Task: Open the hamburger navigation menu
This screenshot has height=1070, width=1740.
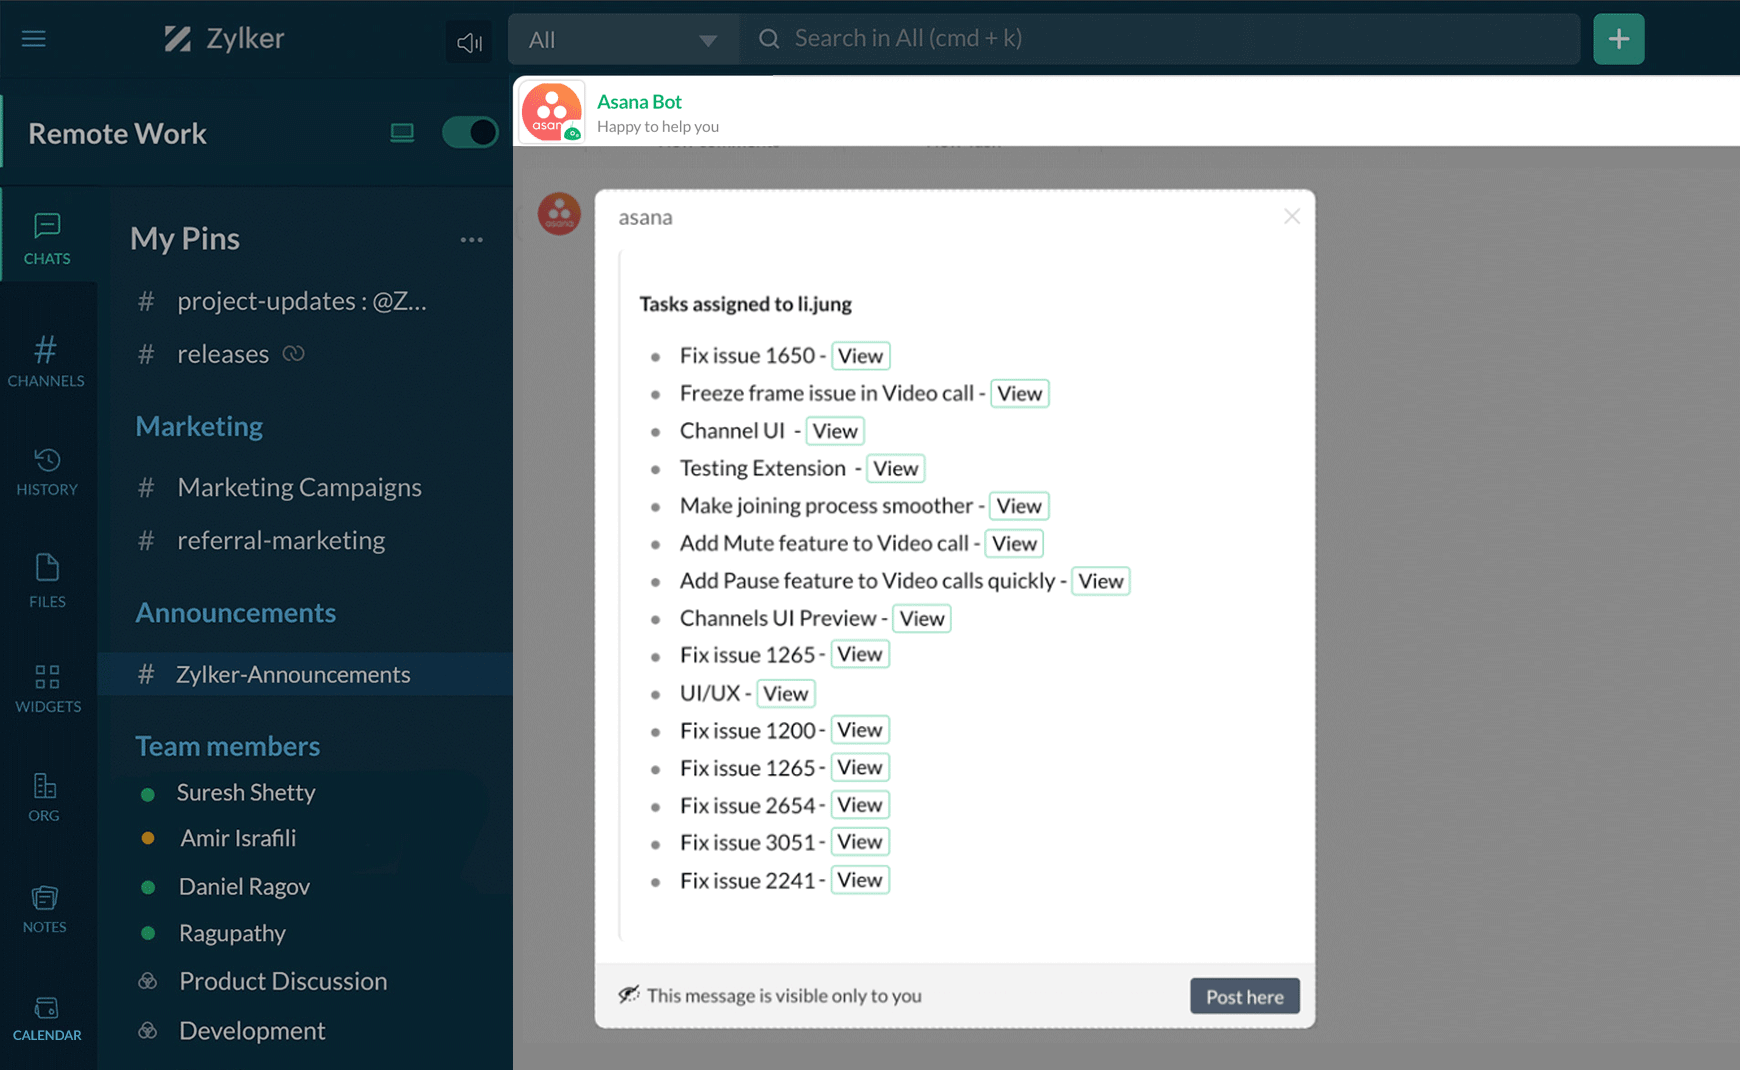Action: coord(33,38)
